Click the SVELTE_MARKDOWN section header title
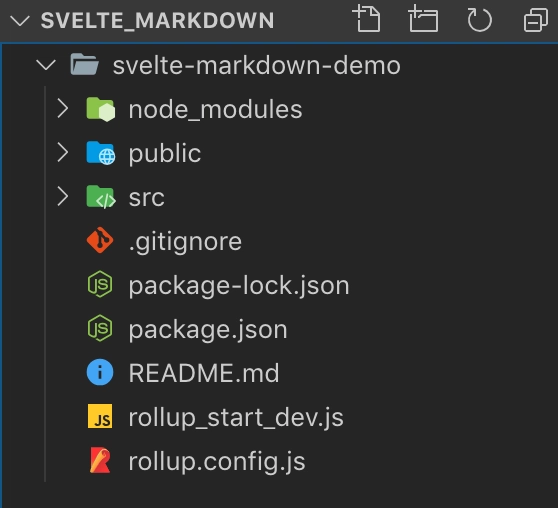The image size is (558, 508). click(x=157, y=20)
